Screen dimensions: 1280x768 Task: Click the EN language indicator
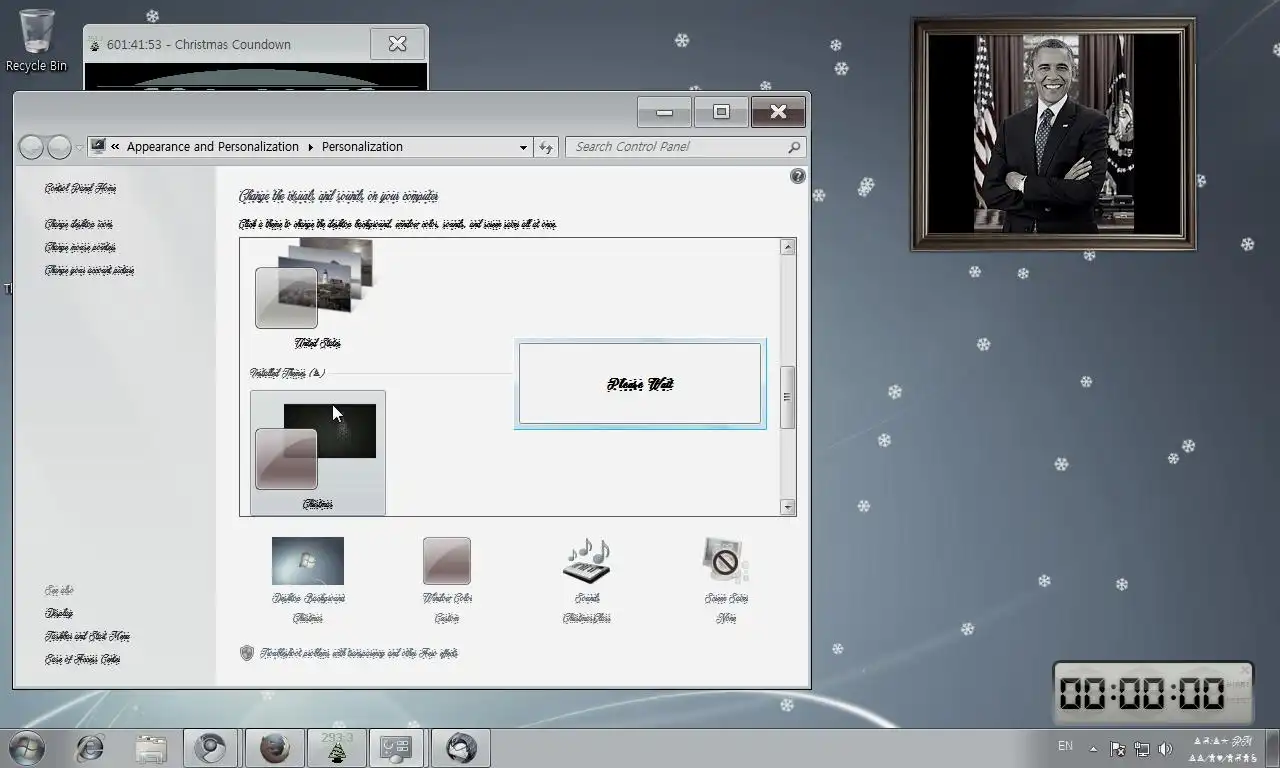(x=1066, y=746)
